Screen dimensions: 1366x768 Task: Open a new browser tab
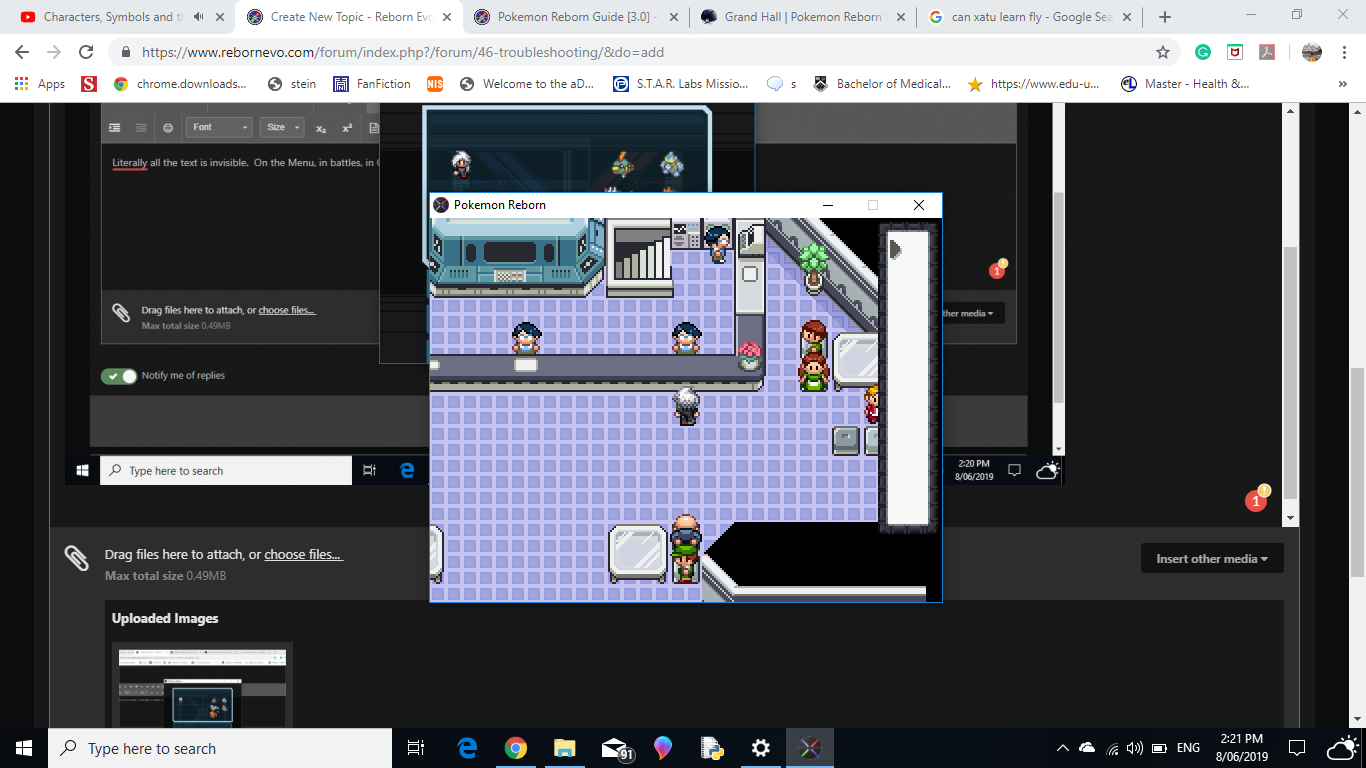1164,17
